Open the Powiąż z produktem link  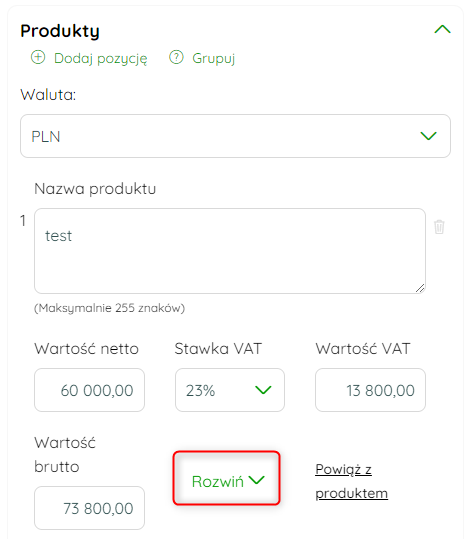pyautogui.click(x=351, y=481)
